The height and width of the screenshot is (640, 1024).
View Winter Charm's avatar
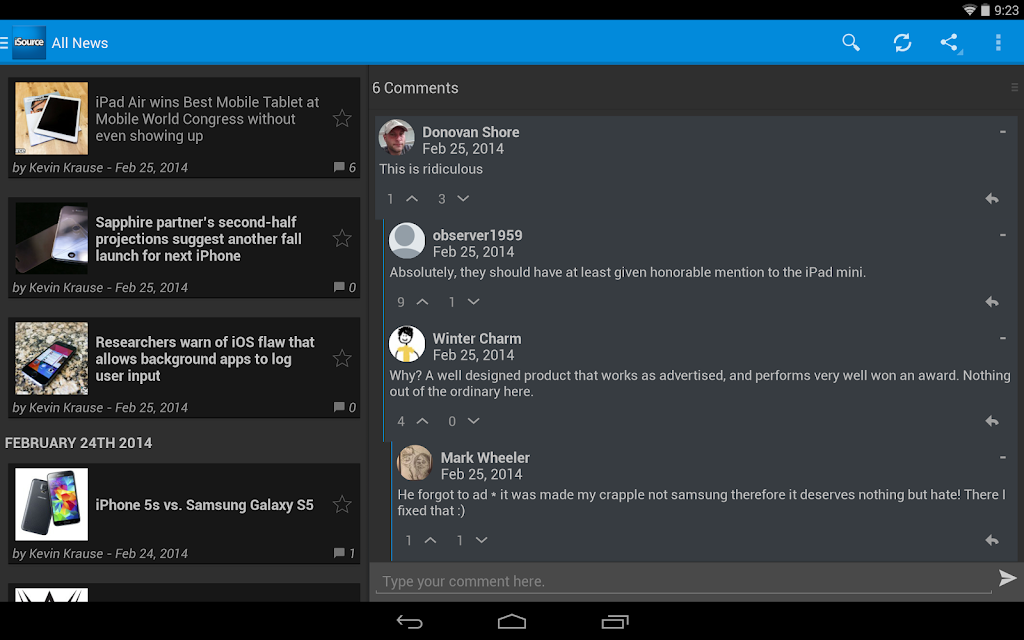pos(407,344)
